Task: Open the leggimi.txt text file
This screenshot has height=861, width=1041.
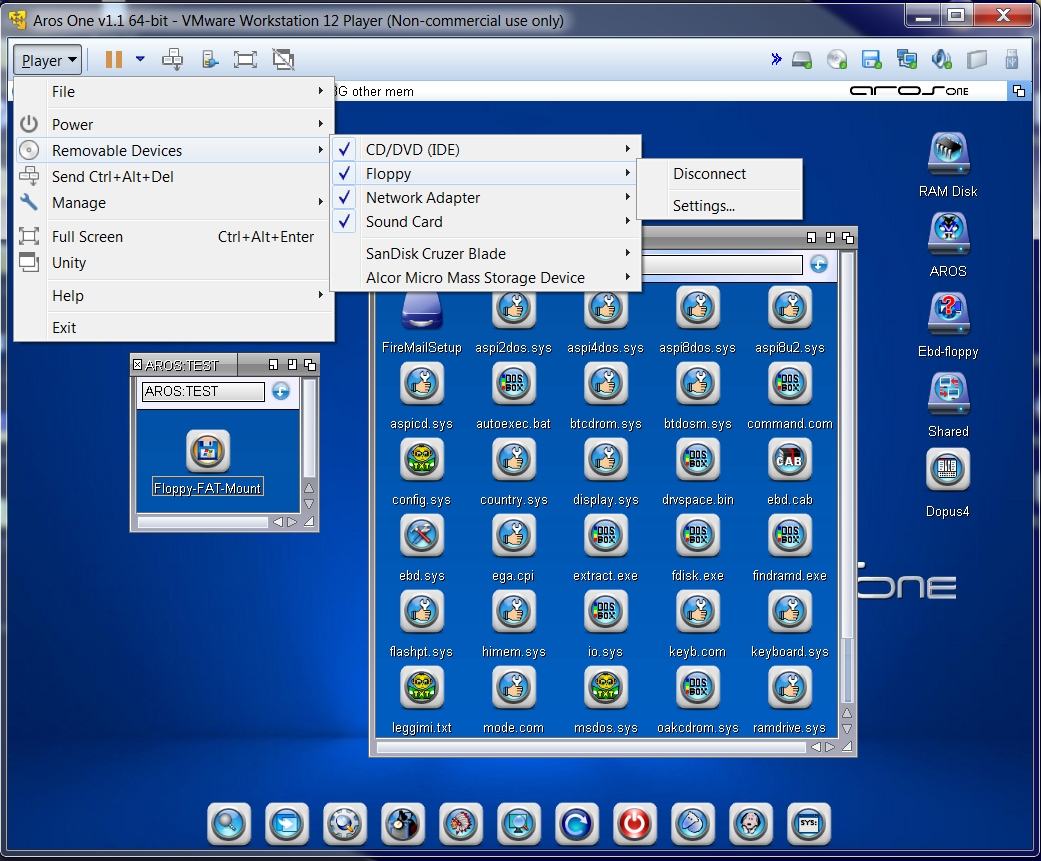Action: click(x=421, y=688)
